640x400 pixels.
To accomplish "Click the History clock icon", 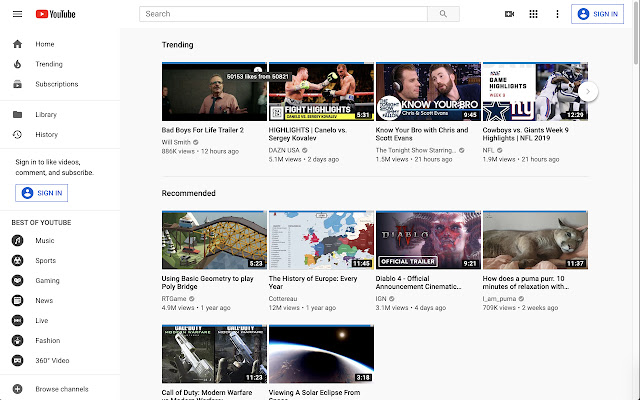I will [x=17, y=134].
